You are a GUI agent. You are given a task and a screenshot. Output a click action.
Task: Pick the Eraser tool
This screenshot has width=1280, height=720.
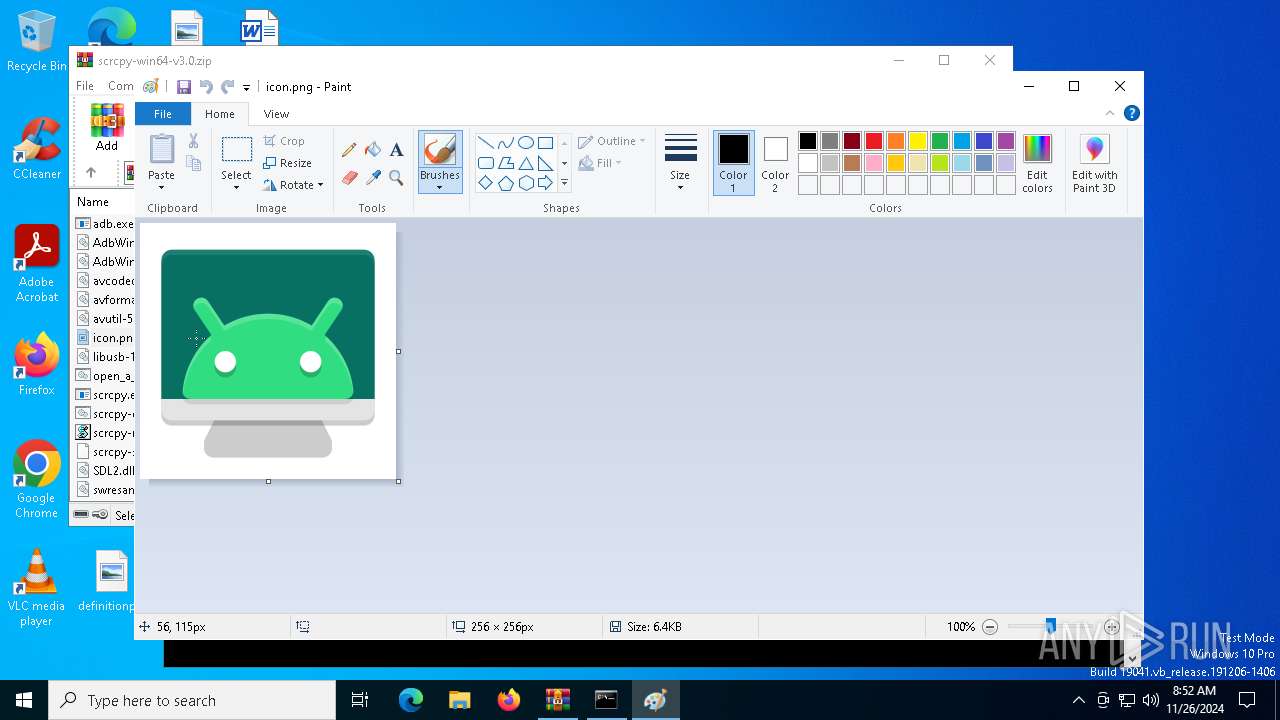[x=349, y=178]
